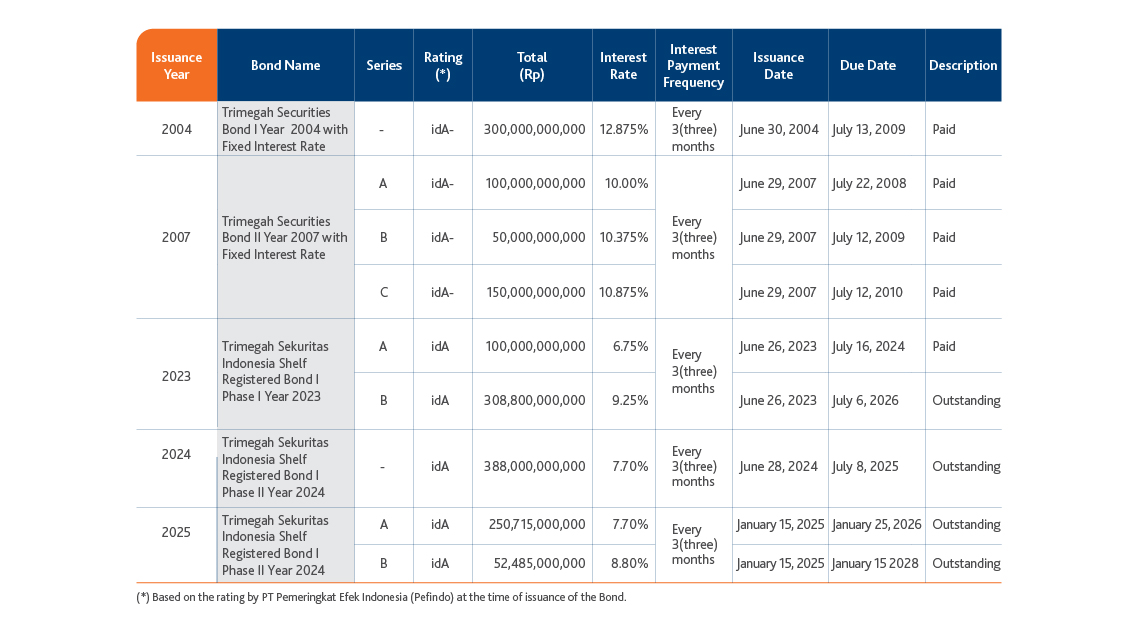Image resolution: width=1138 pixels, height=625 pixels.
Task: Select the 2023 issuance year cell
Action: pos(176,376)
